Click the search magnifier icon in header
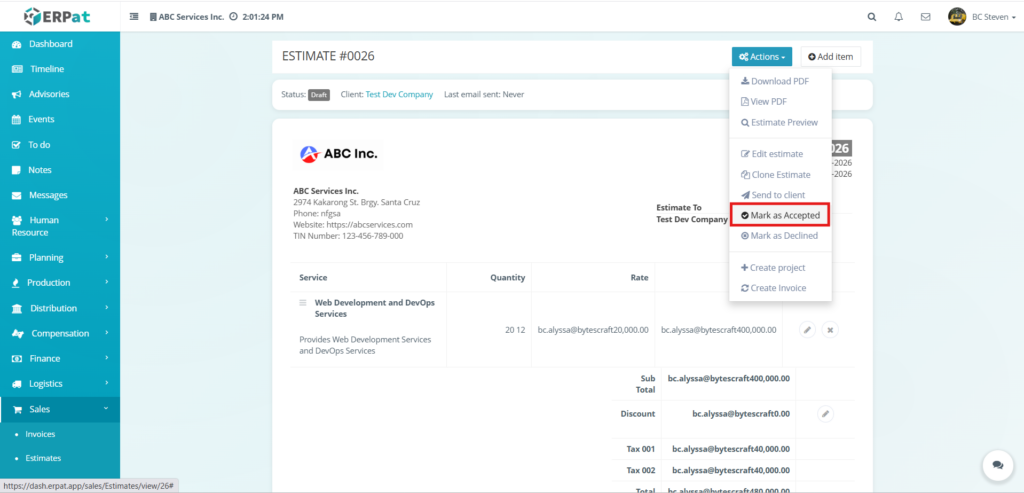1024x493 pixels. [871, 17]
